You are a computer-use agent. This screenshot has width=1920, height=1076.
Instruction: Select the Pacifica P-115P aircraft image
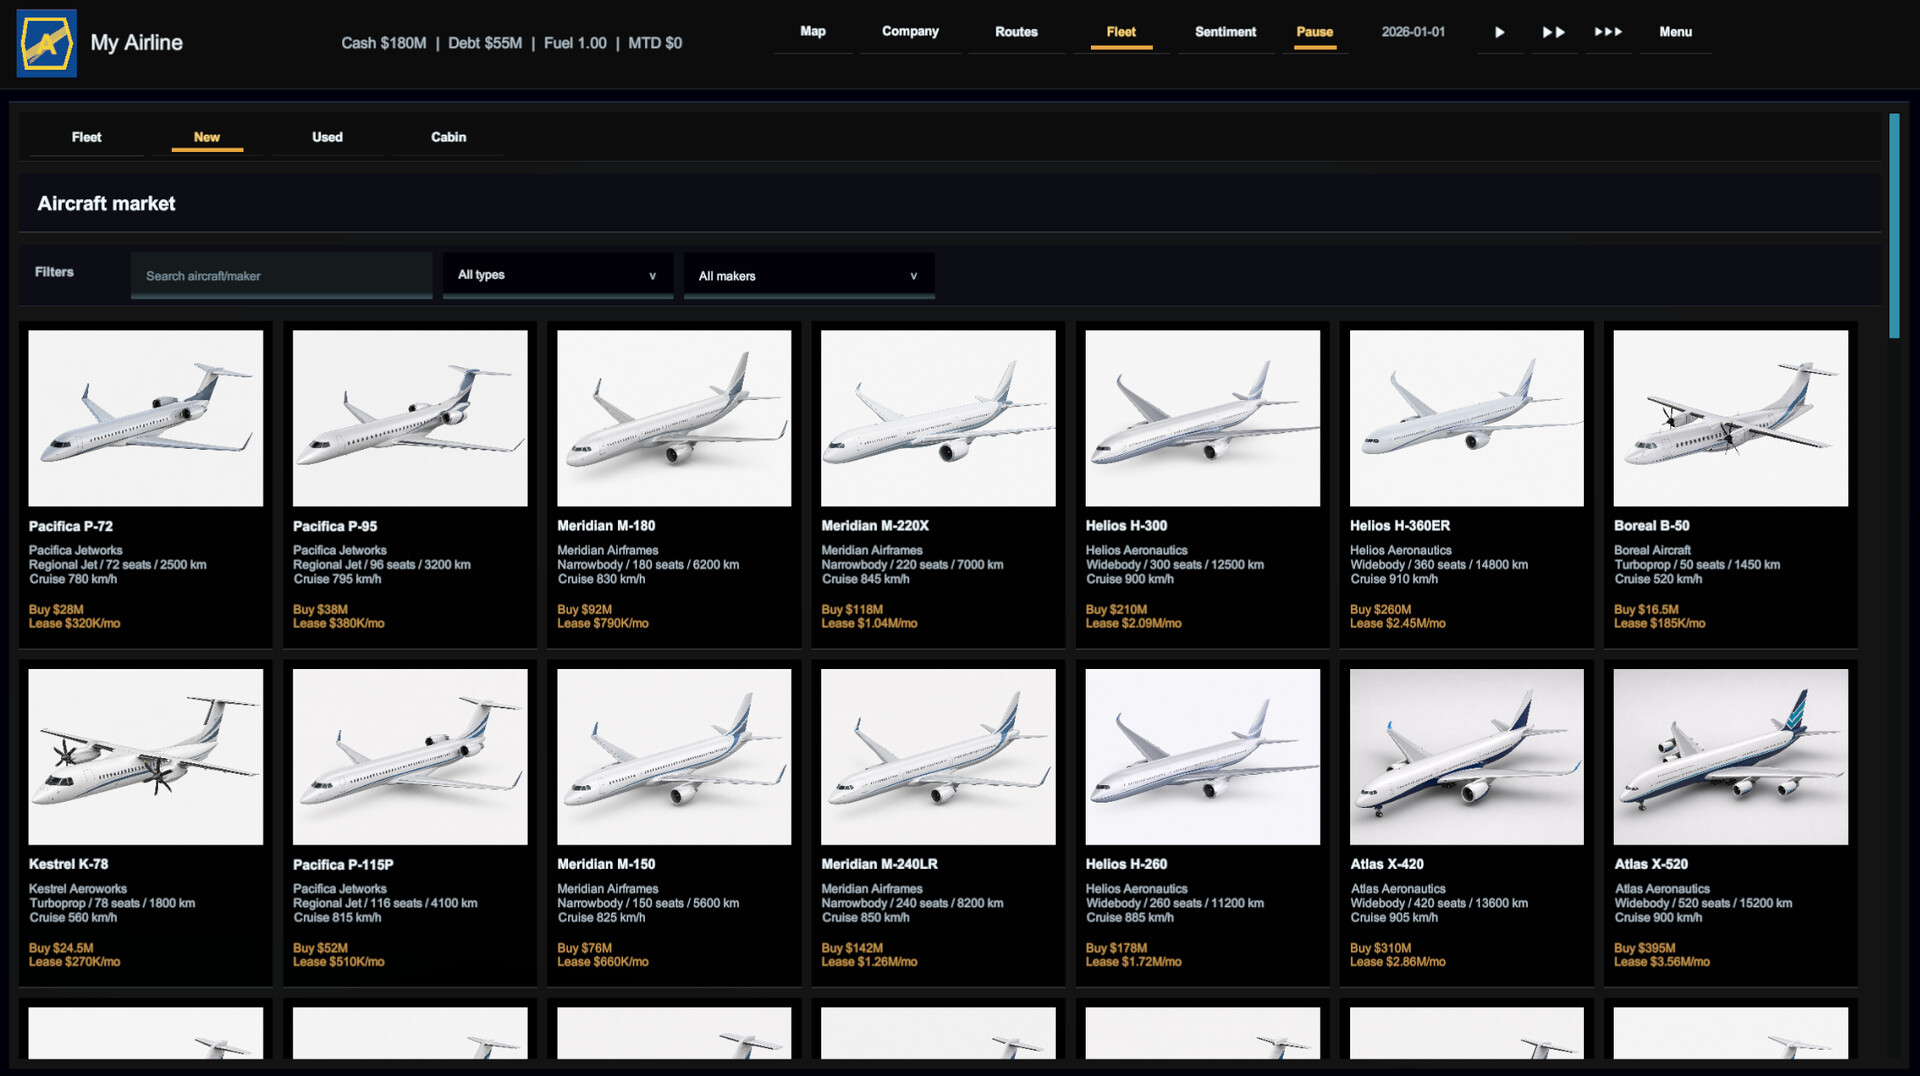[x=410, y=757]
